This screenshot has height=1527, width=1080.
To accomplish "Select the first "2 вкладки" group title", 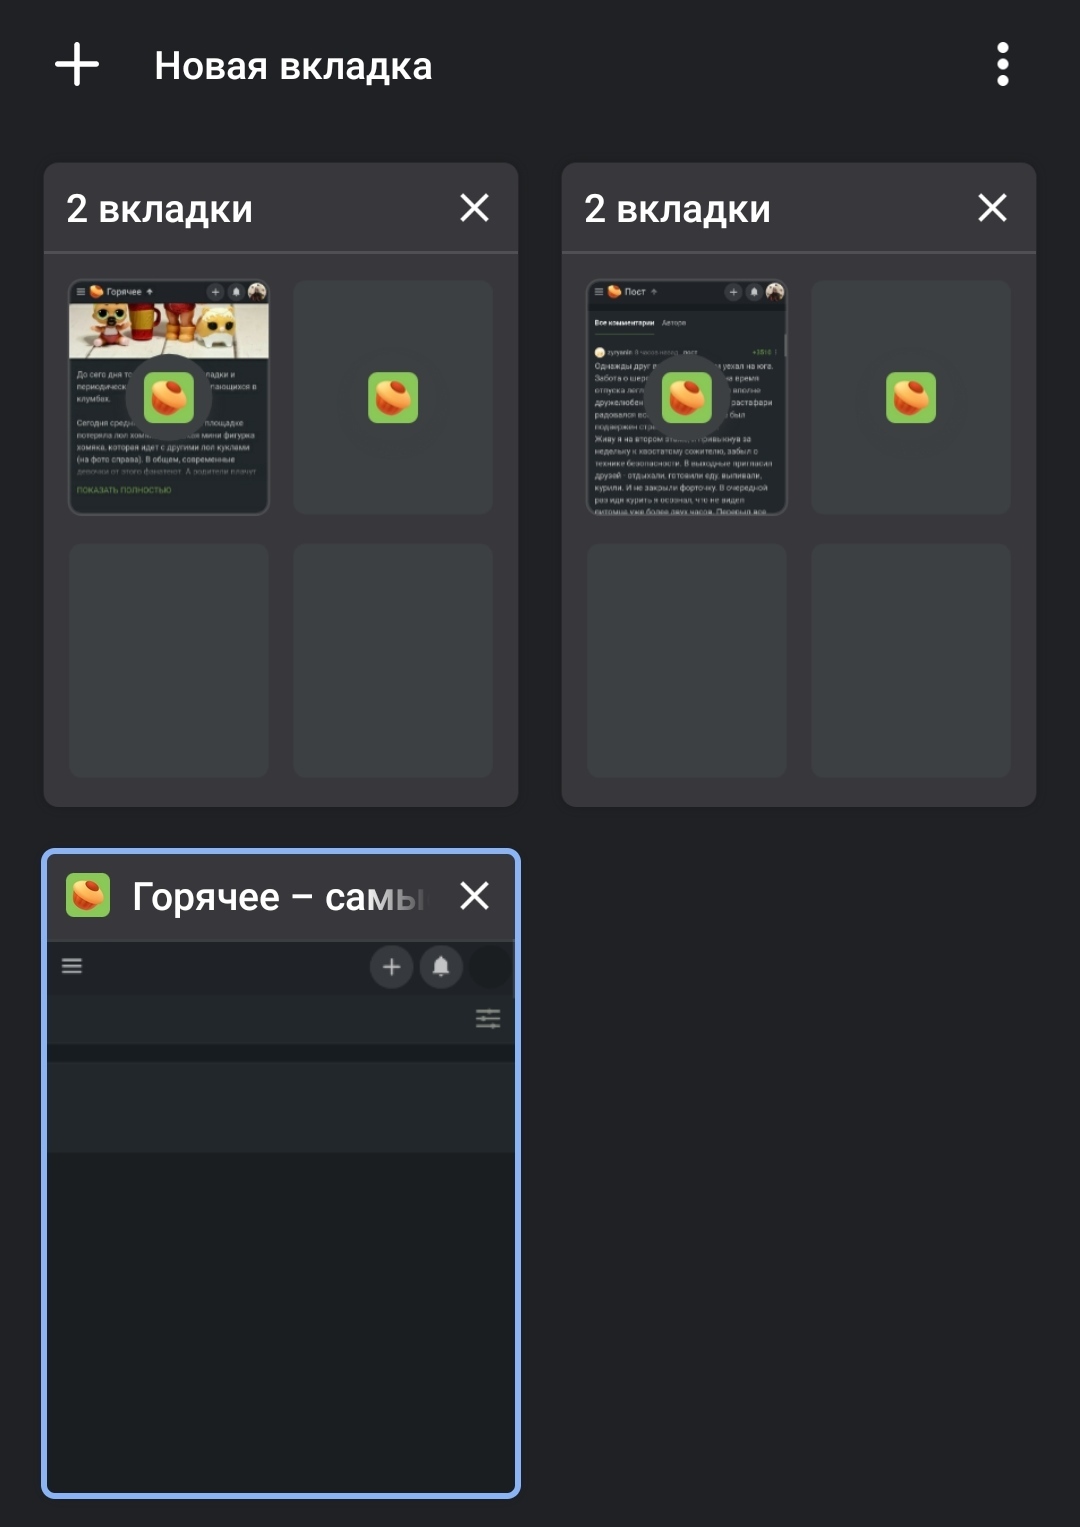I will click(159, 209).
